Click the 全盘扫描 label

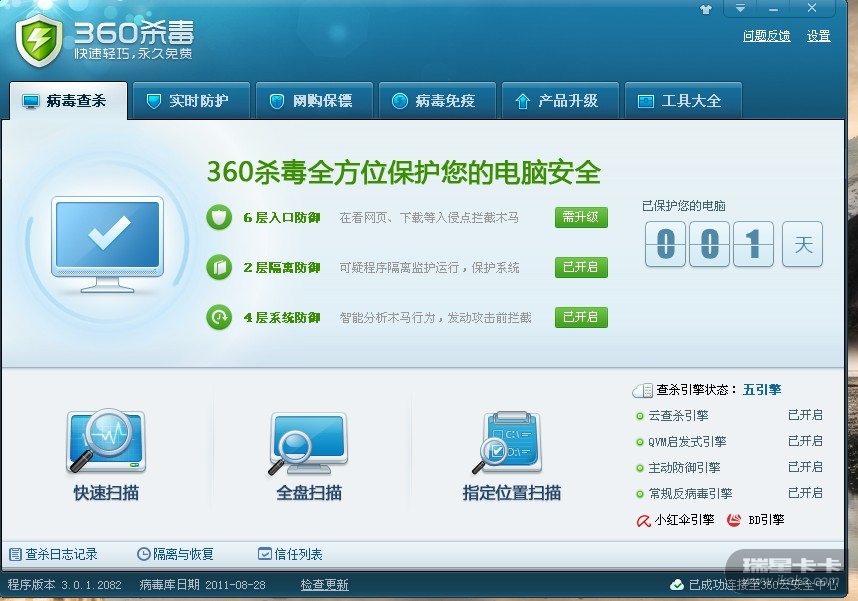click(309, 493)
